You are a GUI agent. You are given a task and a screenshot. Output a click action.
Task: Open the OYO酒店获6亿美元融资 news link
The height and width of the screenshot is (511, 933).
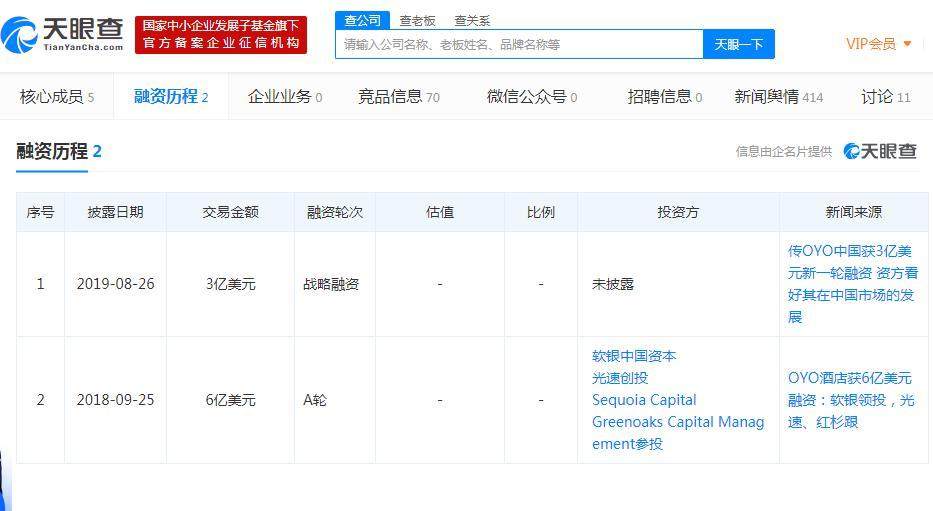(x=851, y=400)
